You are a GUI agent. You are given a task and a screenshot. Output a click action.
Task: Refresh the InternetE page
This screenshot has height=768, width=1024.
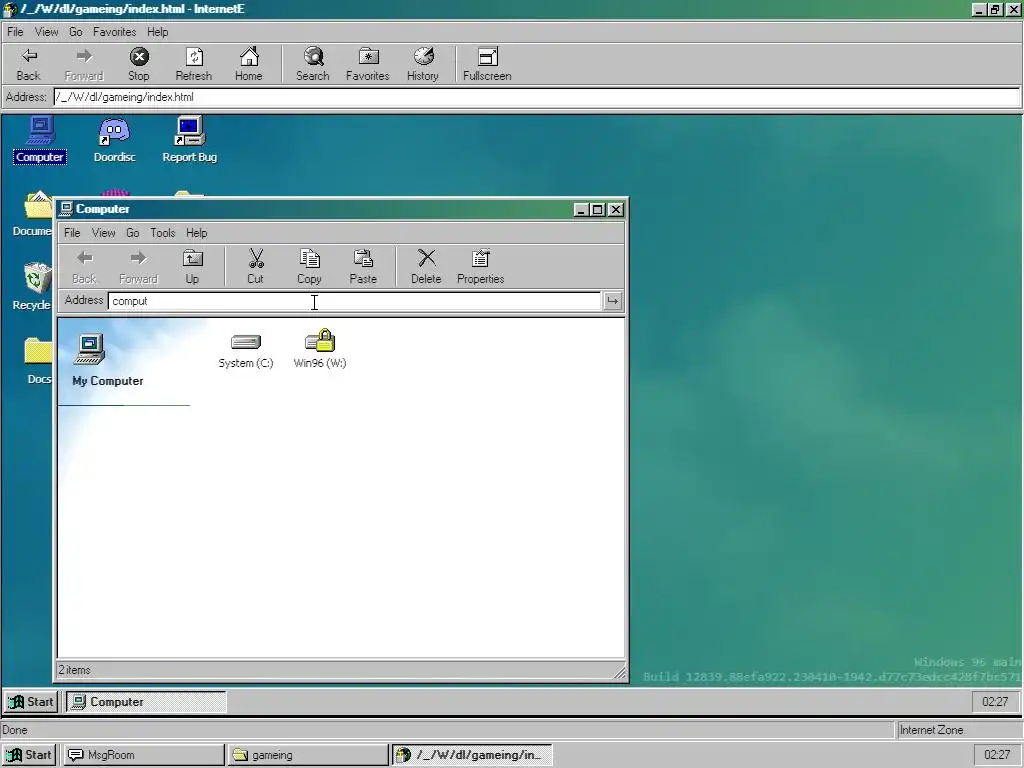click(193, 64)
